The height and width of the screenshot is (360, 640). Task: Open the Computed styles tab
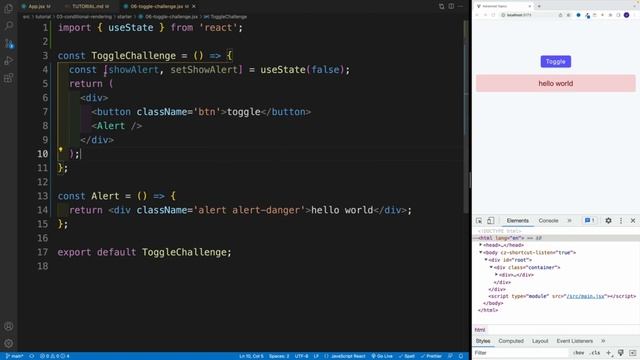(x=511, y=341)
